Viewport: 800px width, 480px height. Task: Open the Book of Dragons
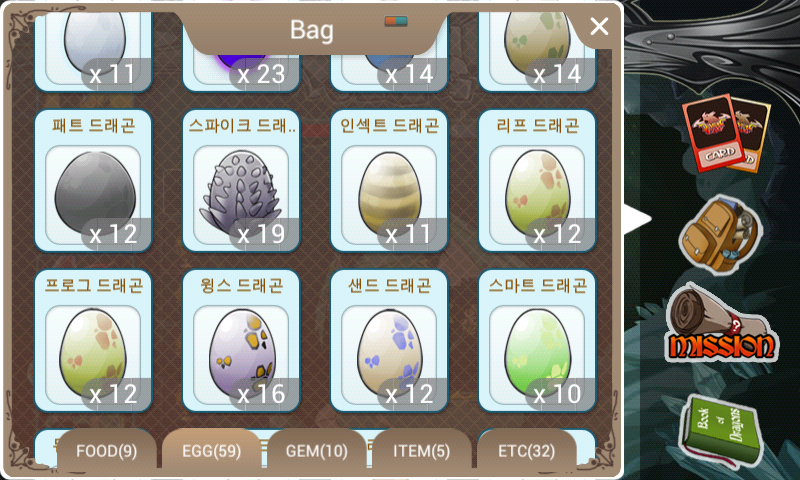point(720,430)
